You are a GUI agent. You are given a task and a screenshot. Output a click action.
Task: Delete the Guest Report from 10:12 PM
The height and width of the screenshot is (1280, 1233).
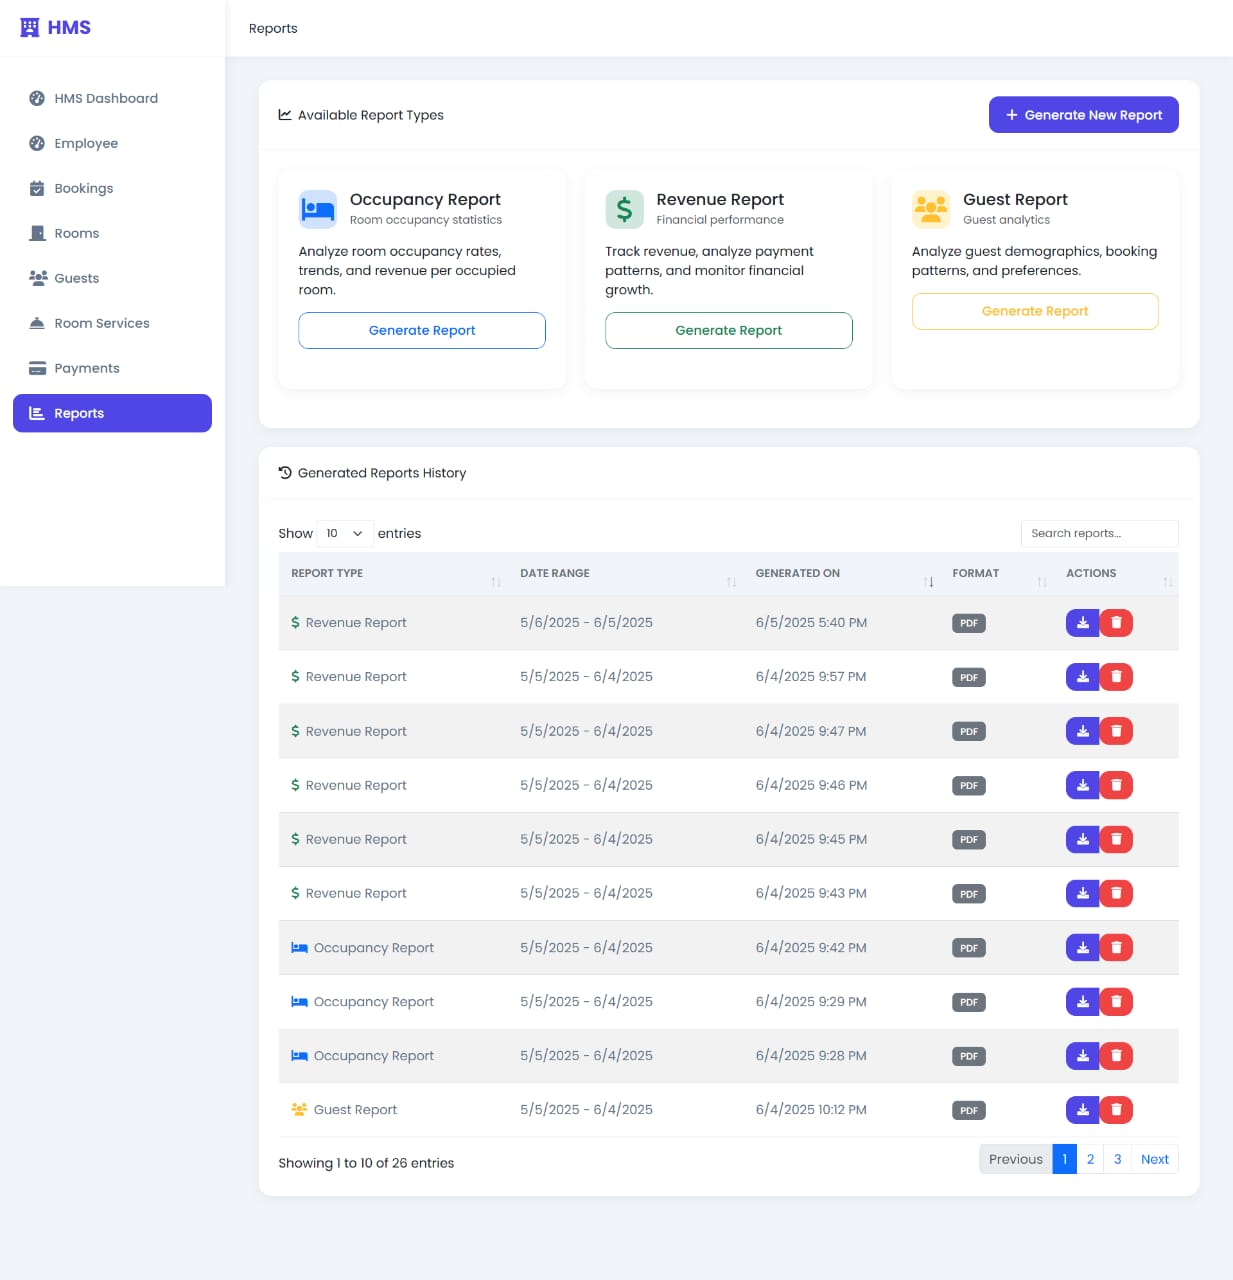(1116, 1109)
